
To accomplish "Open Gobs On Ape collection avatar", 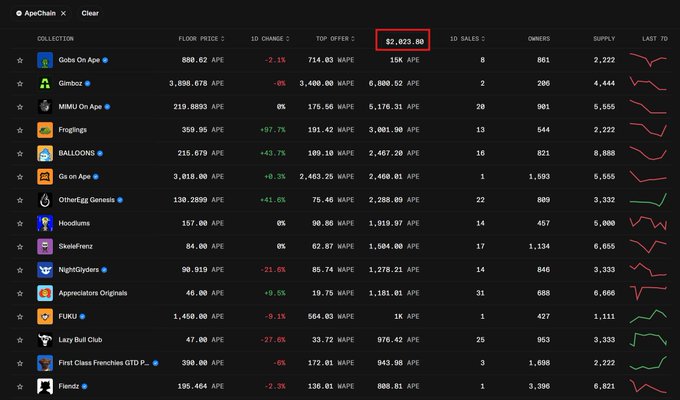I will pyautogui.click(x=45, y=60).
